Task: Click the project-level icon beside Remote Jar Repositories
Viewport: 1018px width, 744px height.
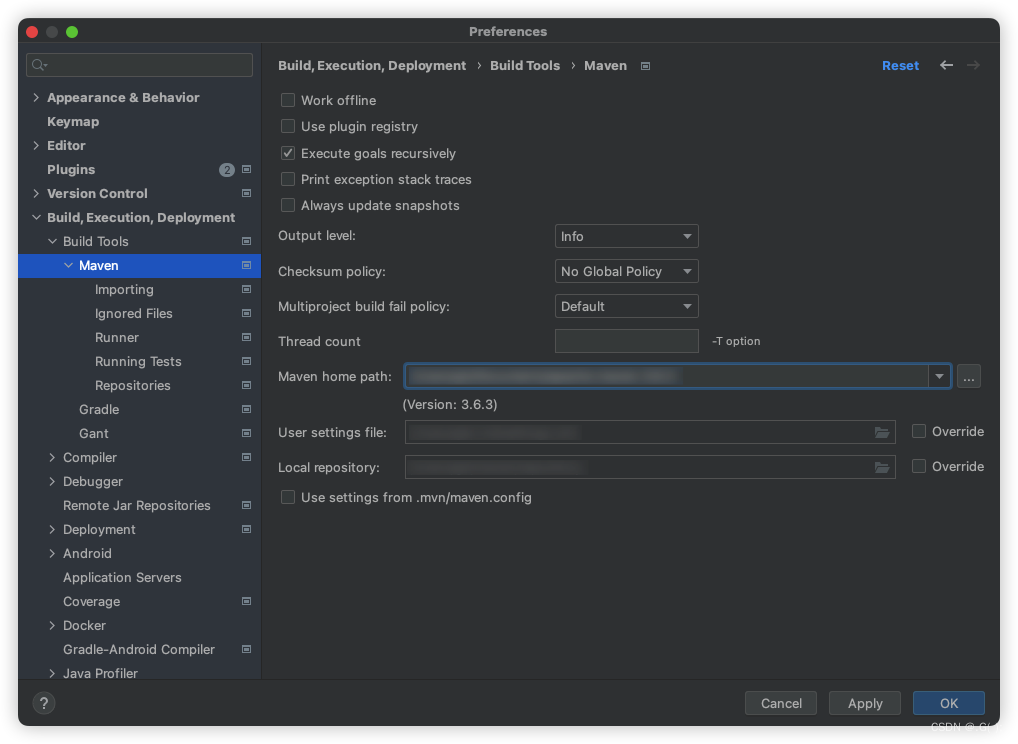Action: [247, 506]
